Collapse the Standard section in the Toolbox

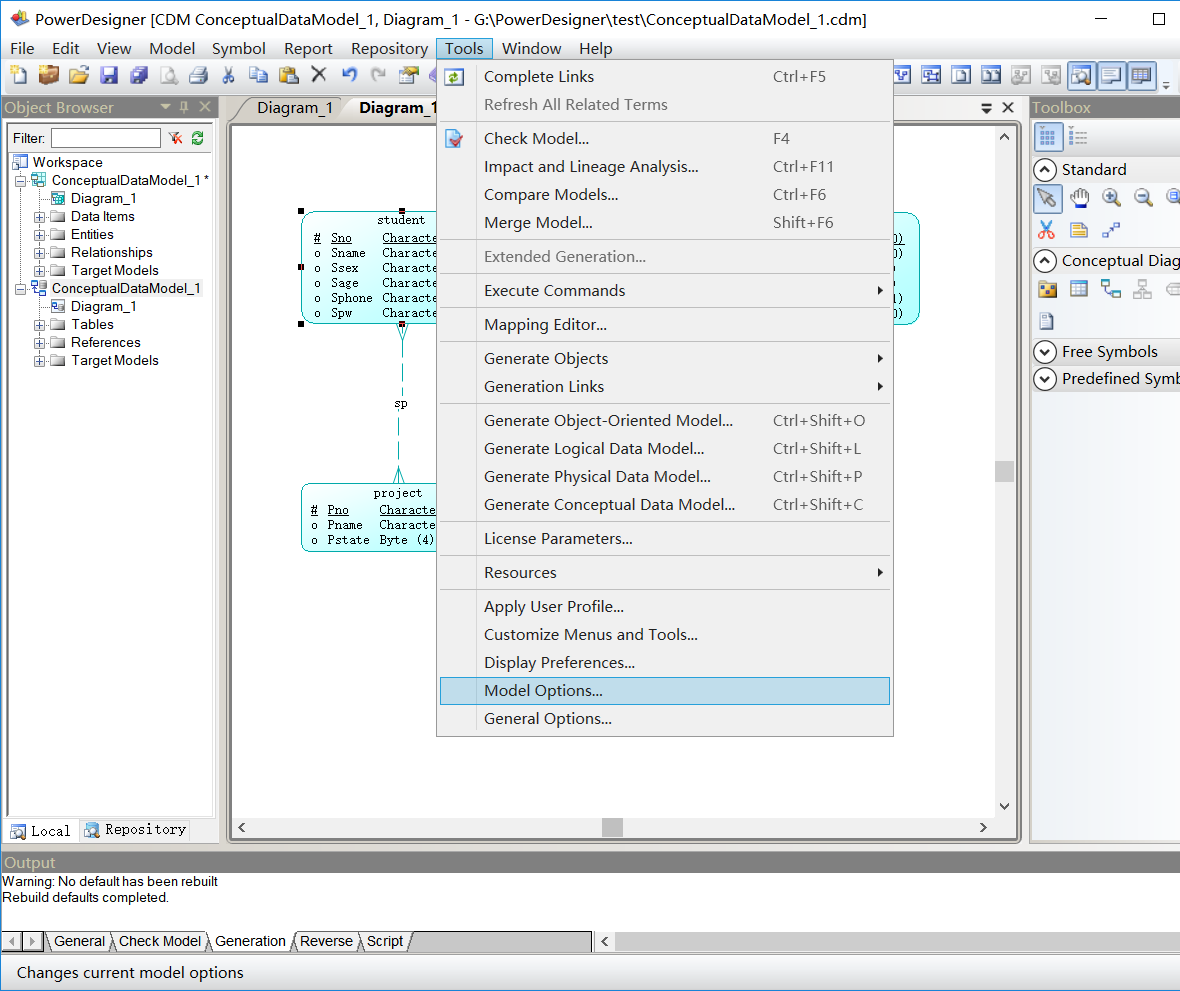point(1046,169)
